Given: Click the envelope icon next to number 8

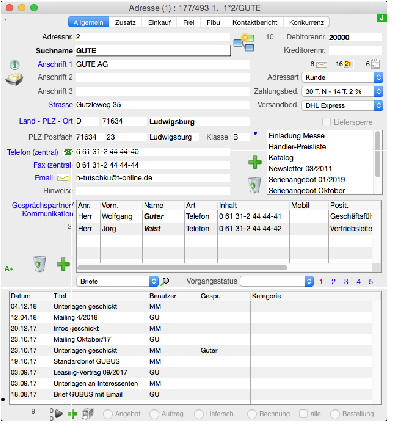Looking at the screenshot, I should (322, 64).
